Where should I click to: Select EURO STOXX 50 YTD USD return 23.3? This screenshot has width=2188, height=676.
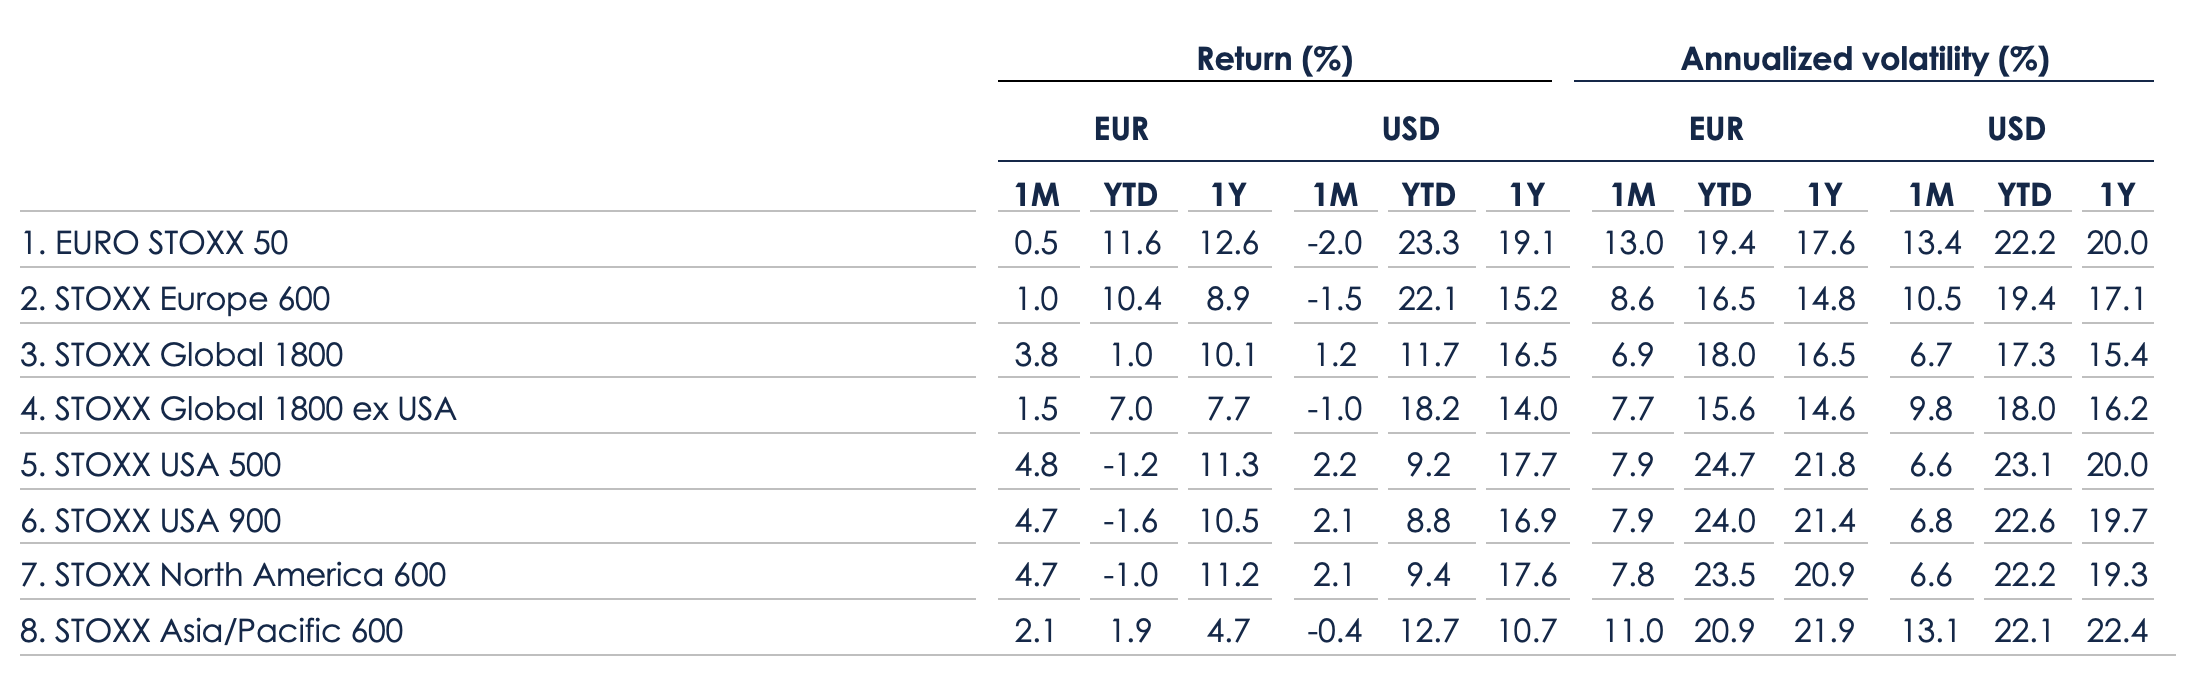pyautogui.click(x=1428, y=243)
